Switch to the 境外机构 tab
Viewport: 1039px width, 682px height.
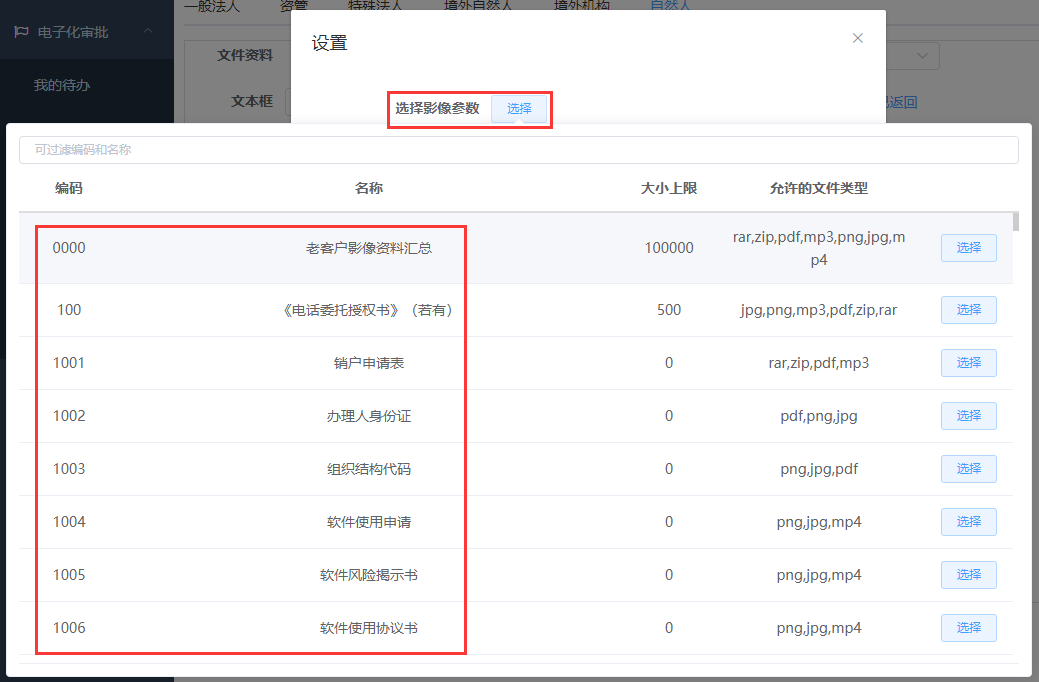(x=581, y=5)
